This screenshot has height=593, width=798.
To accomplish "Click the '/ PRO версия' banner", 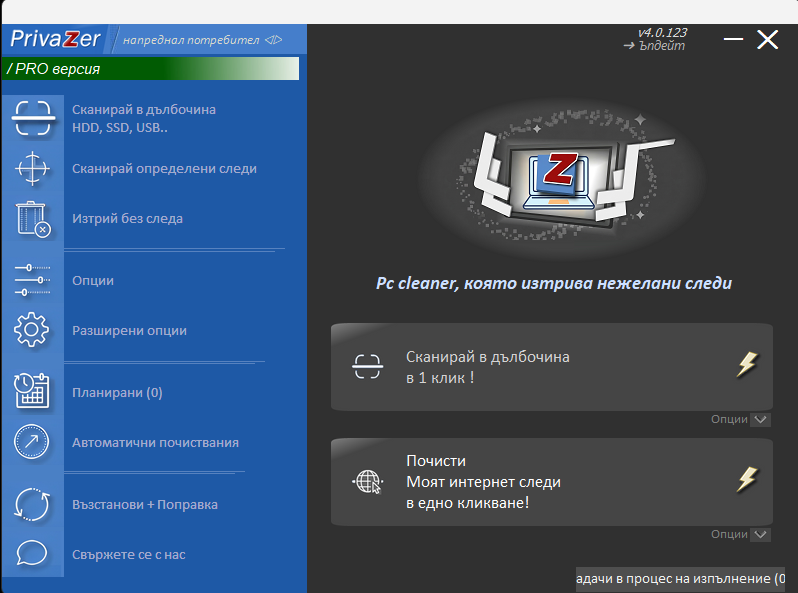I will pos(151,68).
